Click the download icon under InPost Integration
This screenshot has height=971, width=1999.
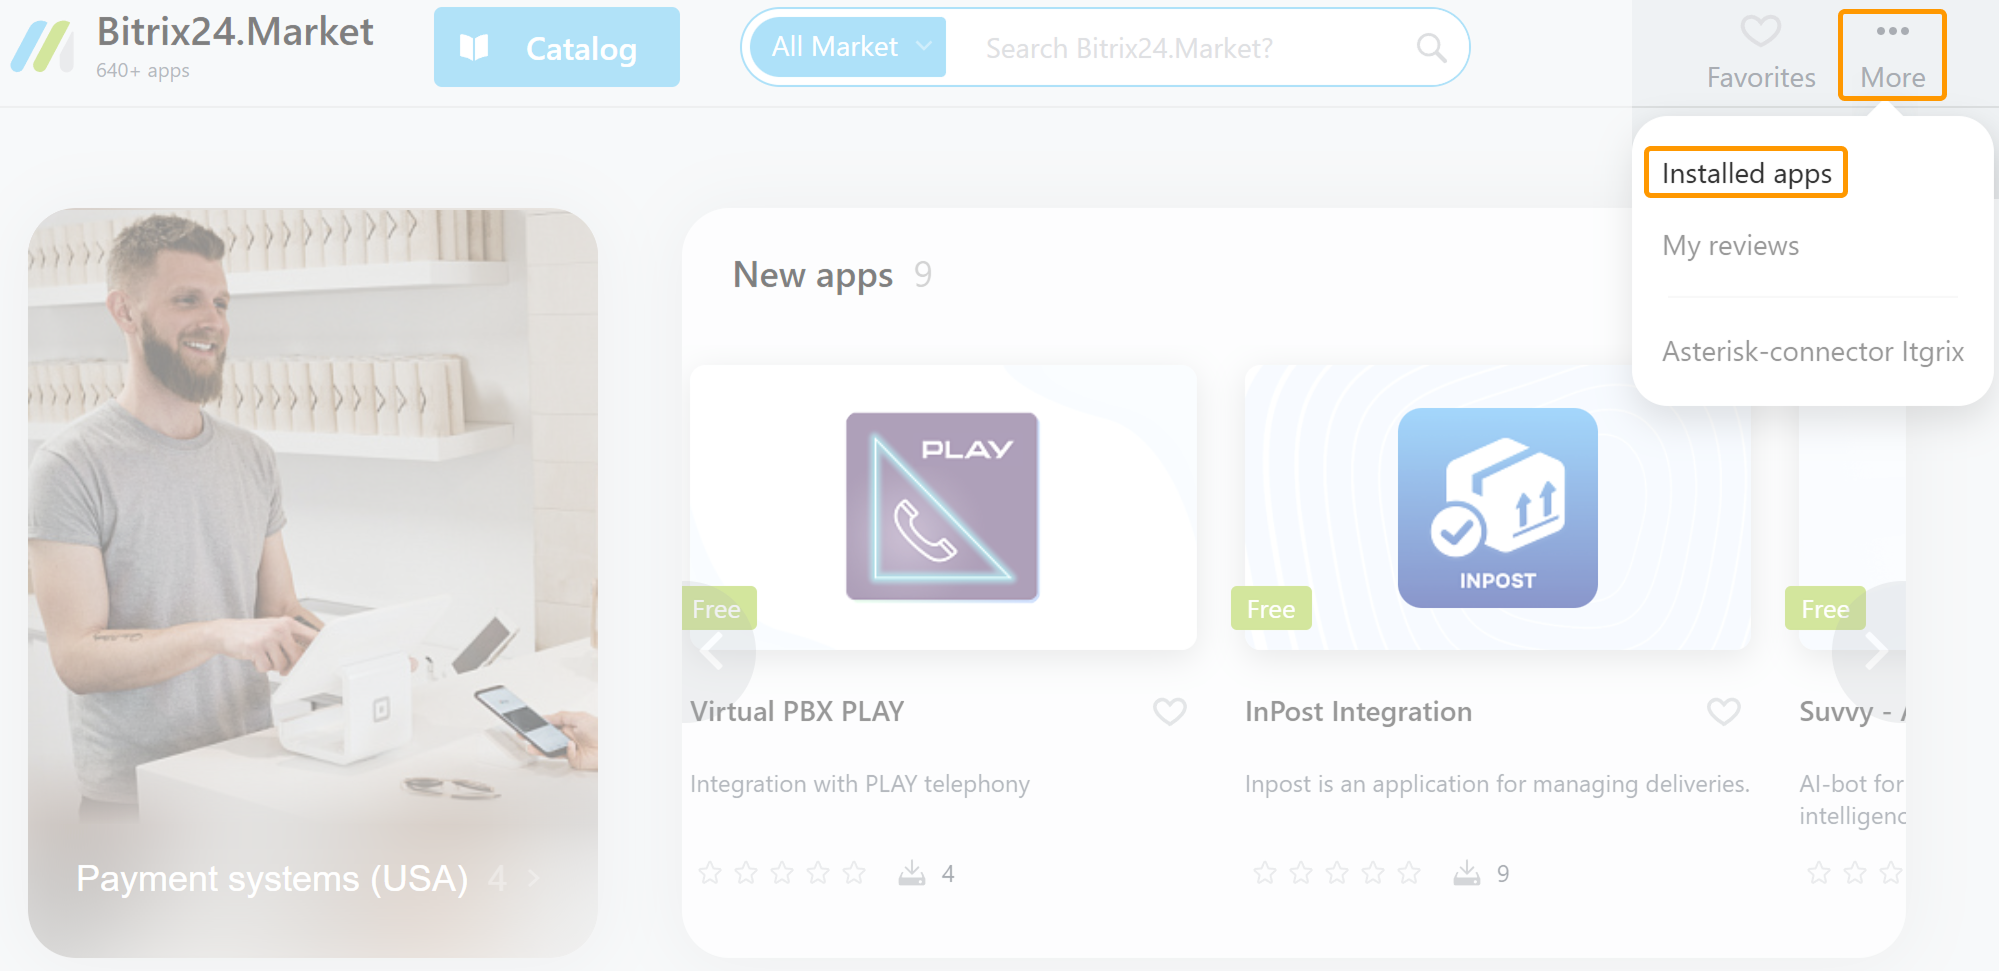coord(1466,873)
